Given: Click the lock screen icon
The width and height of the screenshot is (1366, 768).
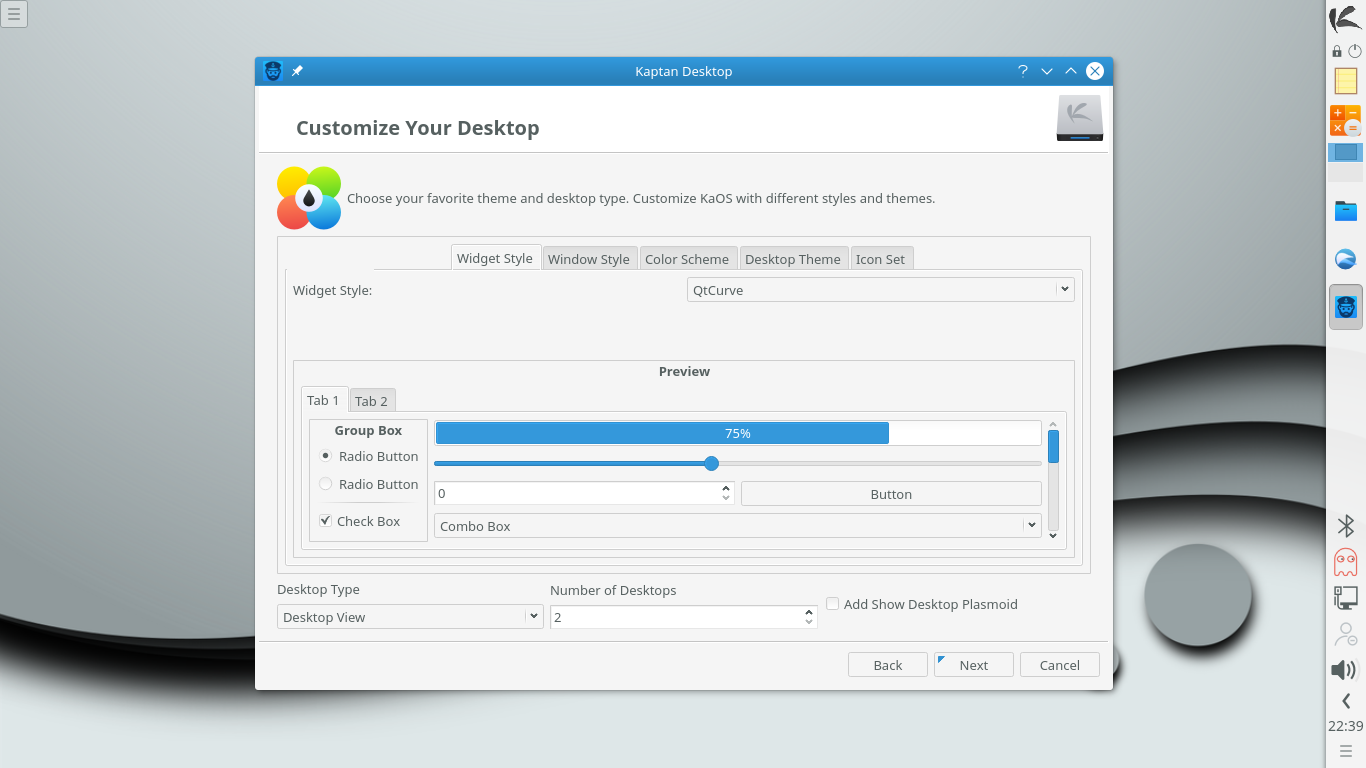Looking at the screenshot, I should 1337,50.
